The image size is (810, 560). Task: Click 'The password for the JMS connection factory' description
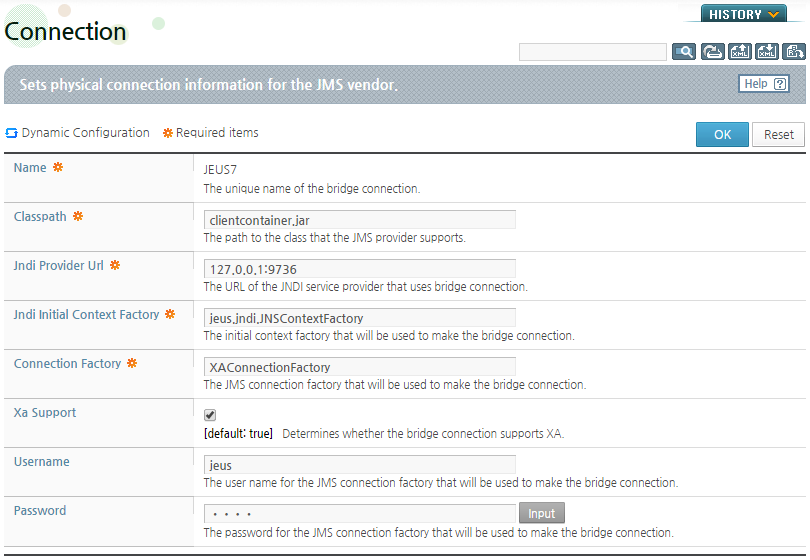coord(439,533)
